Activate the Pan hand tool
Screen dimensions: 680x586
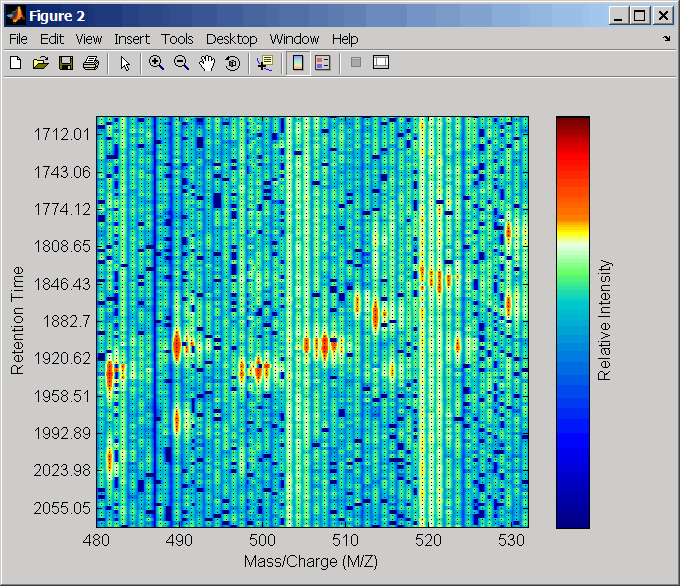[207, 63]
